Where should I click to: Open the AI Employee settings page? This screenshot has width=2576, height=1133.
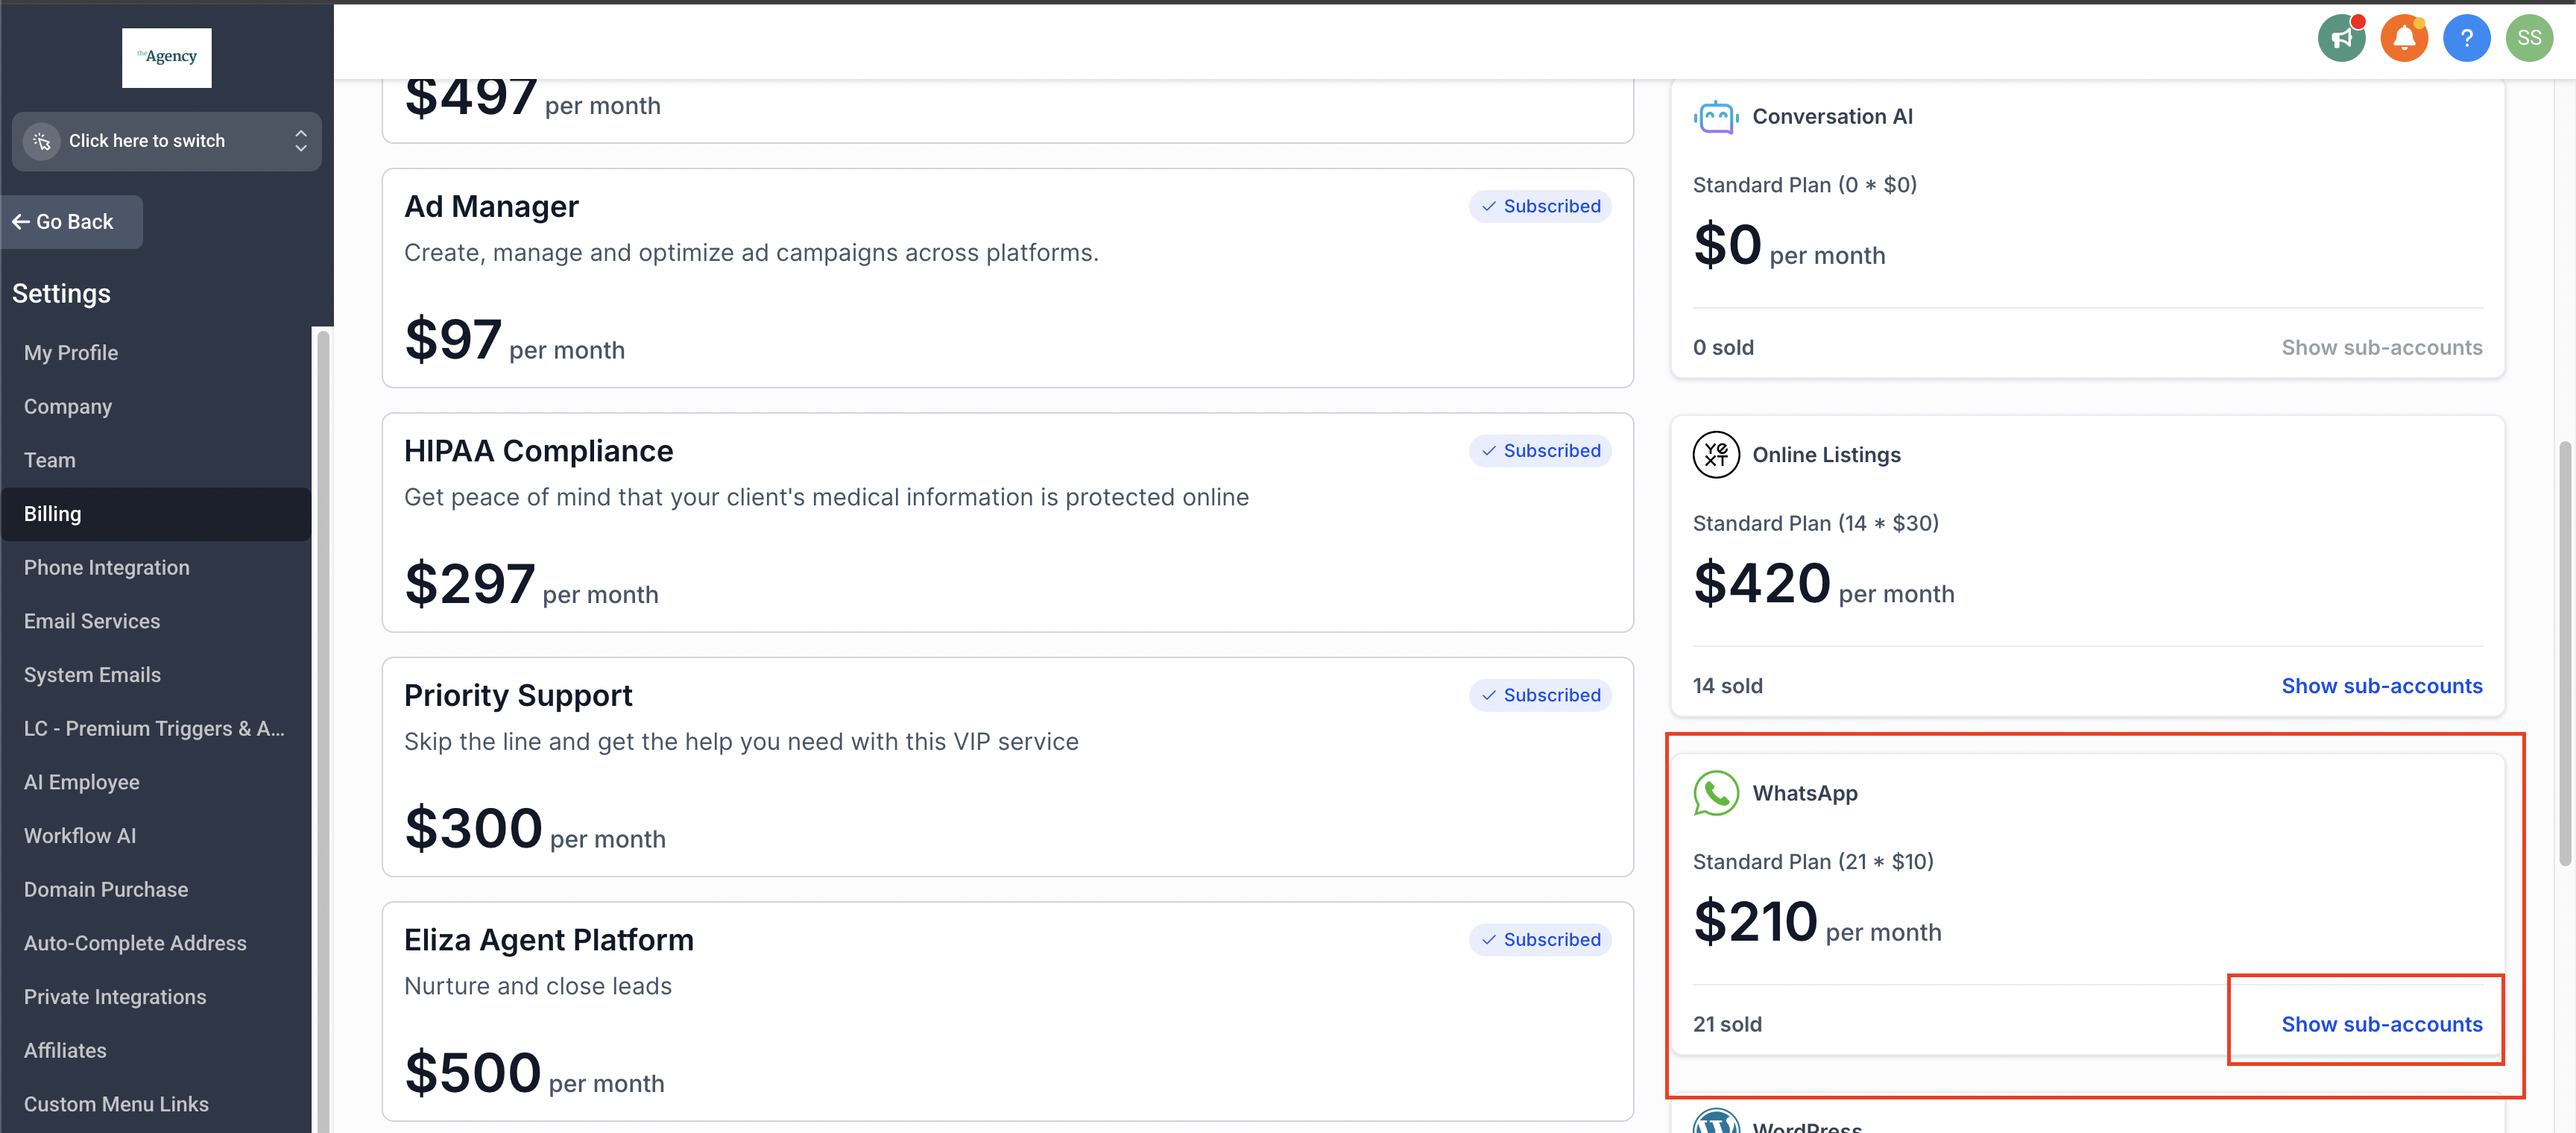point(81,782)
